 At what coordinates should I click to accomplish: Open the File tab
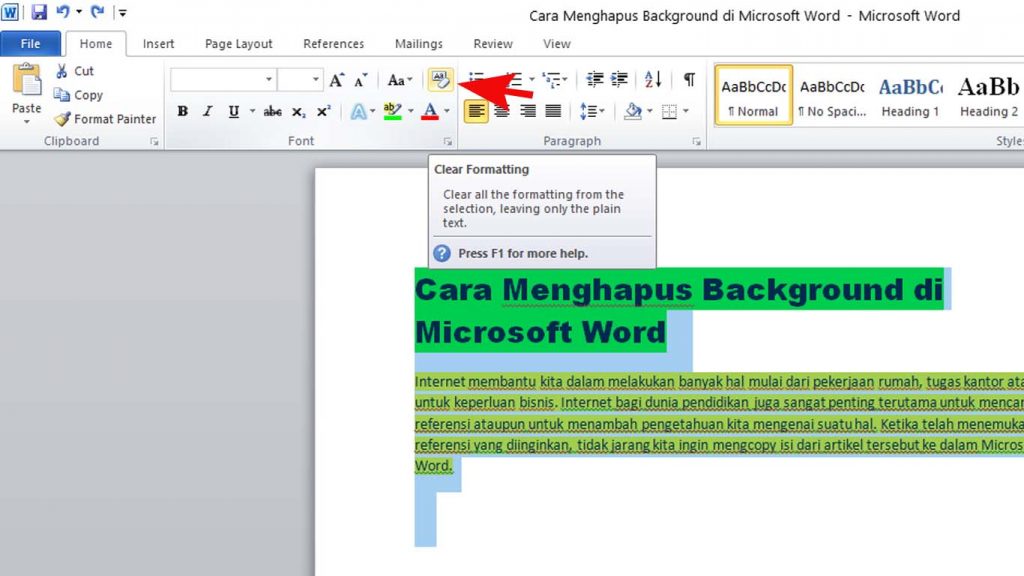30,44
